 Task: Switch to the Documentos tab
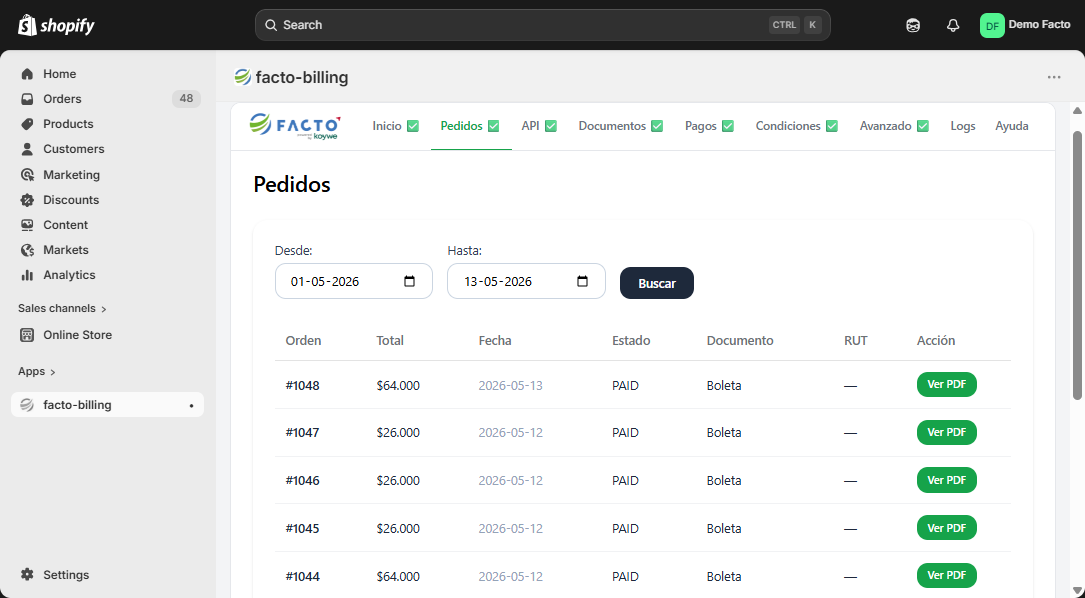click(621, 126)
